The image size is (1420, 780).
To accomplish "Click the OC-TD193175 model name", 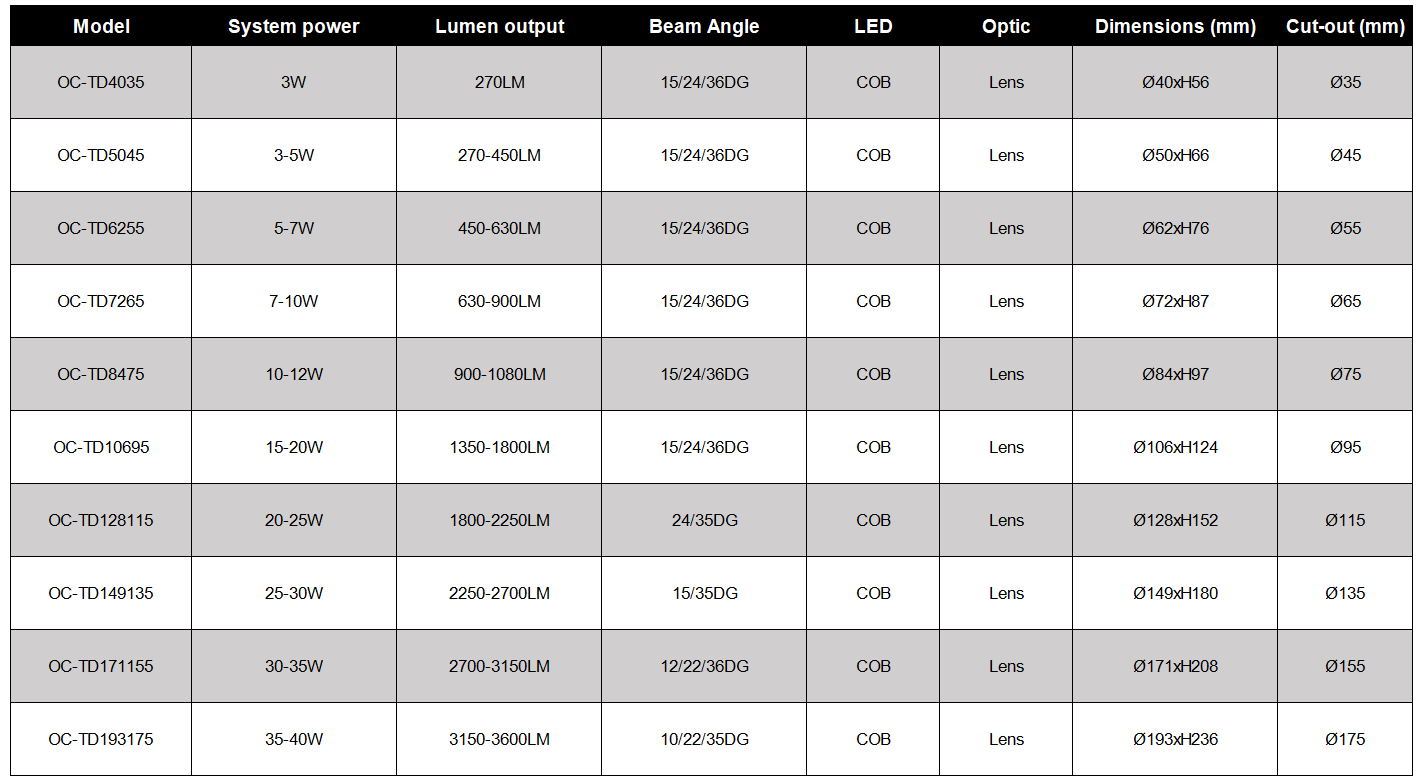I will click(x=101, y=739).
